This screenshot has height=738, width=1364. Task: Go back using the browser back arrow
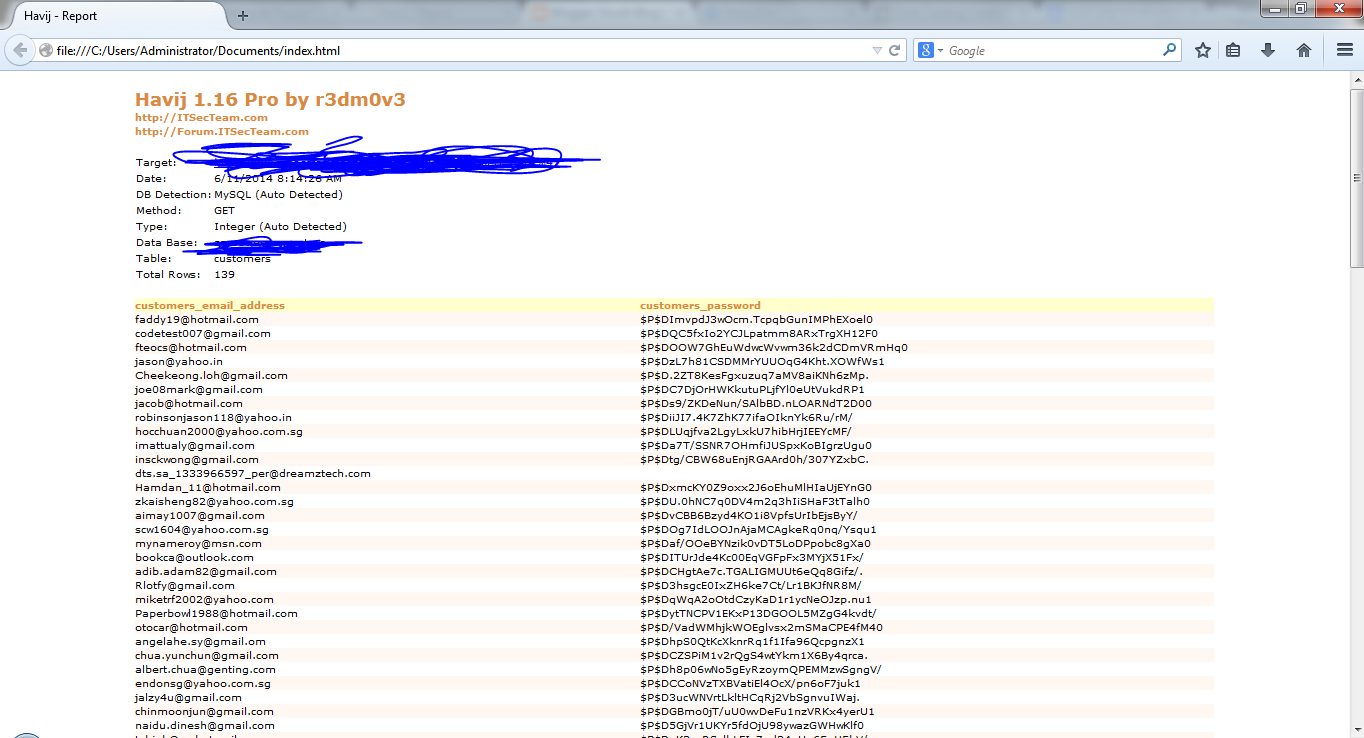20,50
